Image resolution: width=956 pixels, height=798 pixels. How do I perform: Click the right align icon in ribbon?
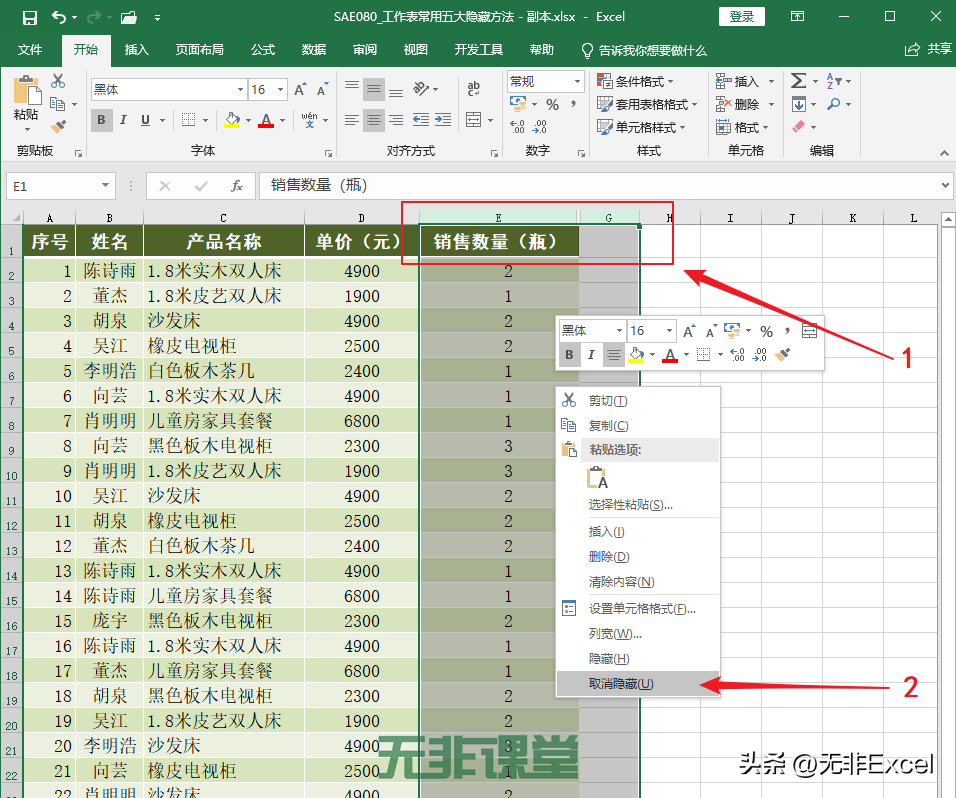396,119
